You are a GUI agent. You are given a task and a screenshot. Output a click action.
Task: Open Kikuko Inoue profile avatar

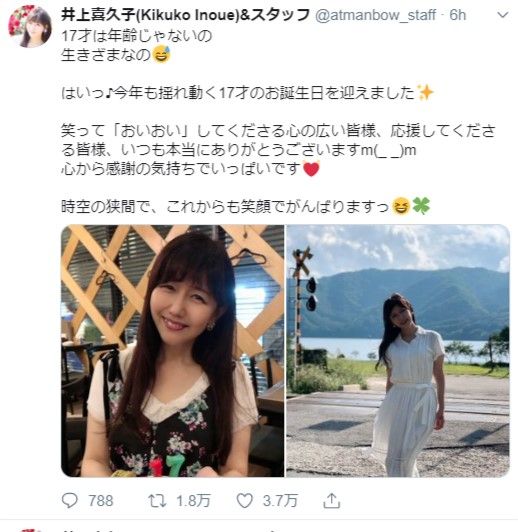30,26
